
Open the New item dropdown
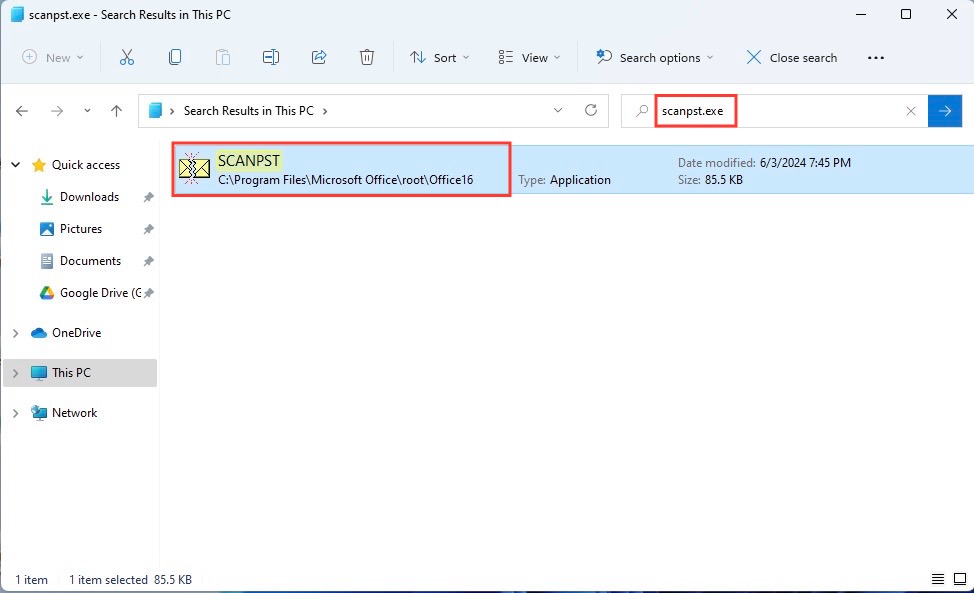tap(53, 58)
